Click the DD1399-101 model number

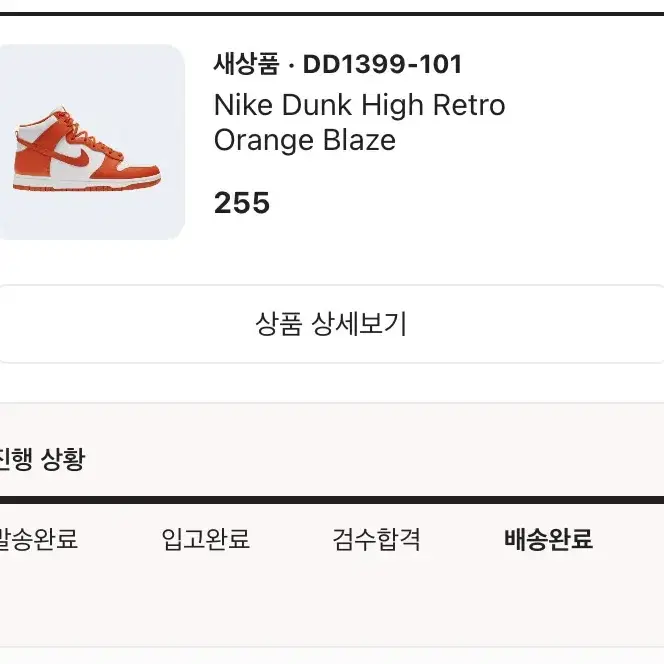(x=382, y=64)
